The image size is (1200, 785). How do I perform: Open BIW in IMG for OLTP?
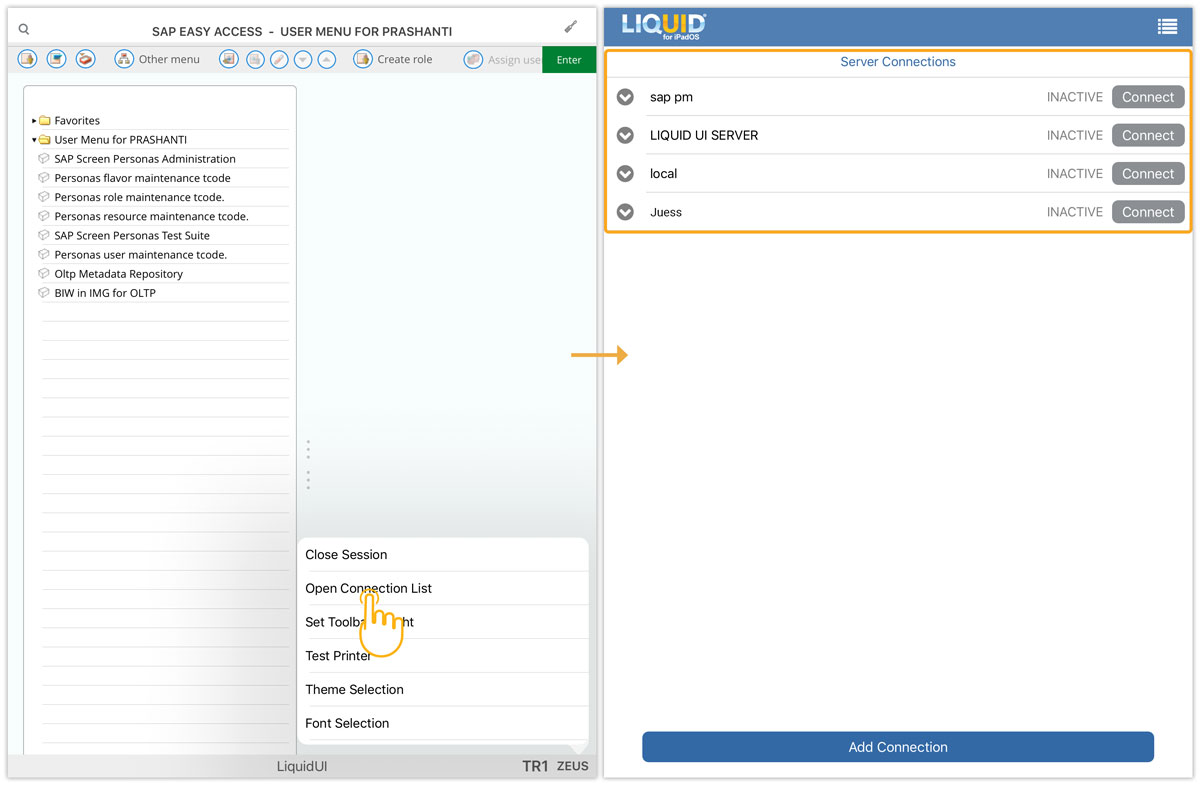click(105, 293)
